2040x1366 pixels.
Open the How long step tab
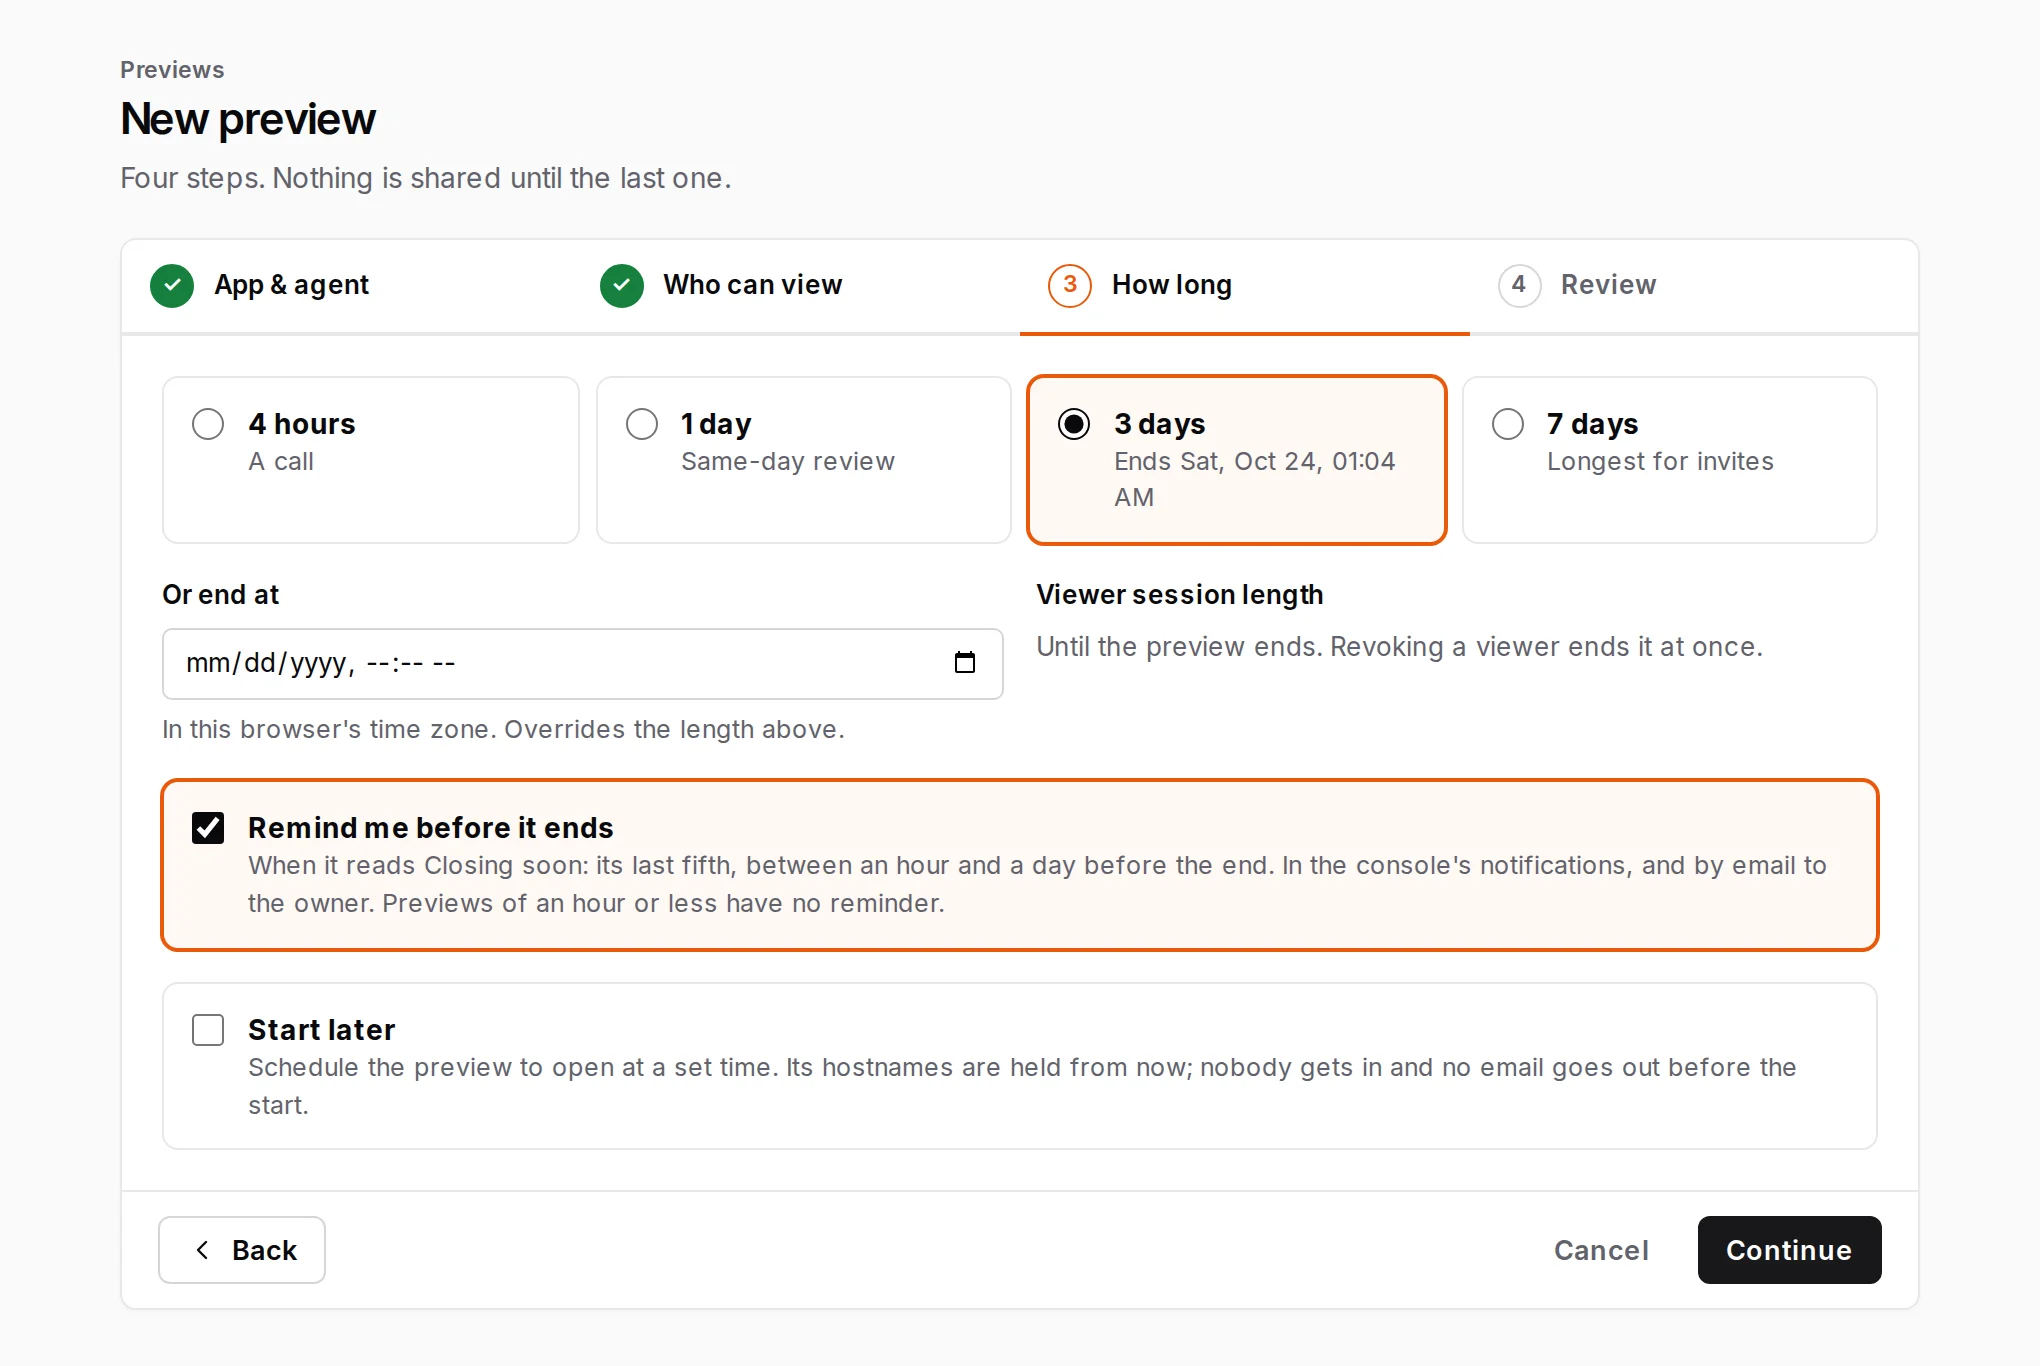coord(1244,286)
